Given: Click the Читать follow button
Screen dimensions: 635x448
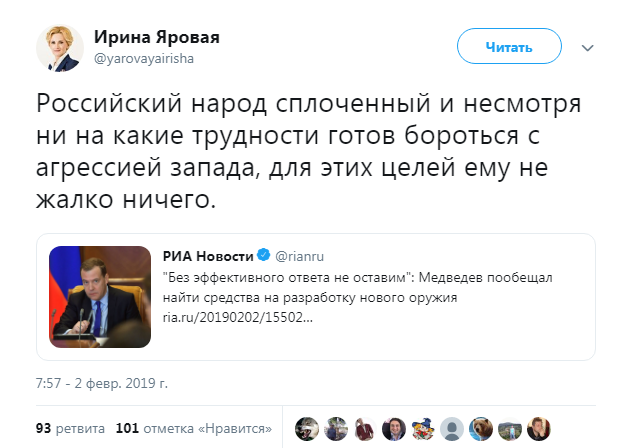Looking at the screenshot, I should [508, 47].
